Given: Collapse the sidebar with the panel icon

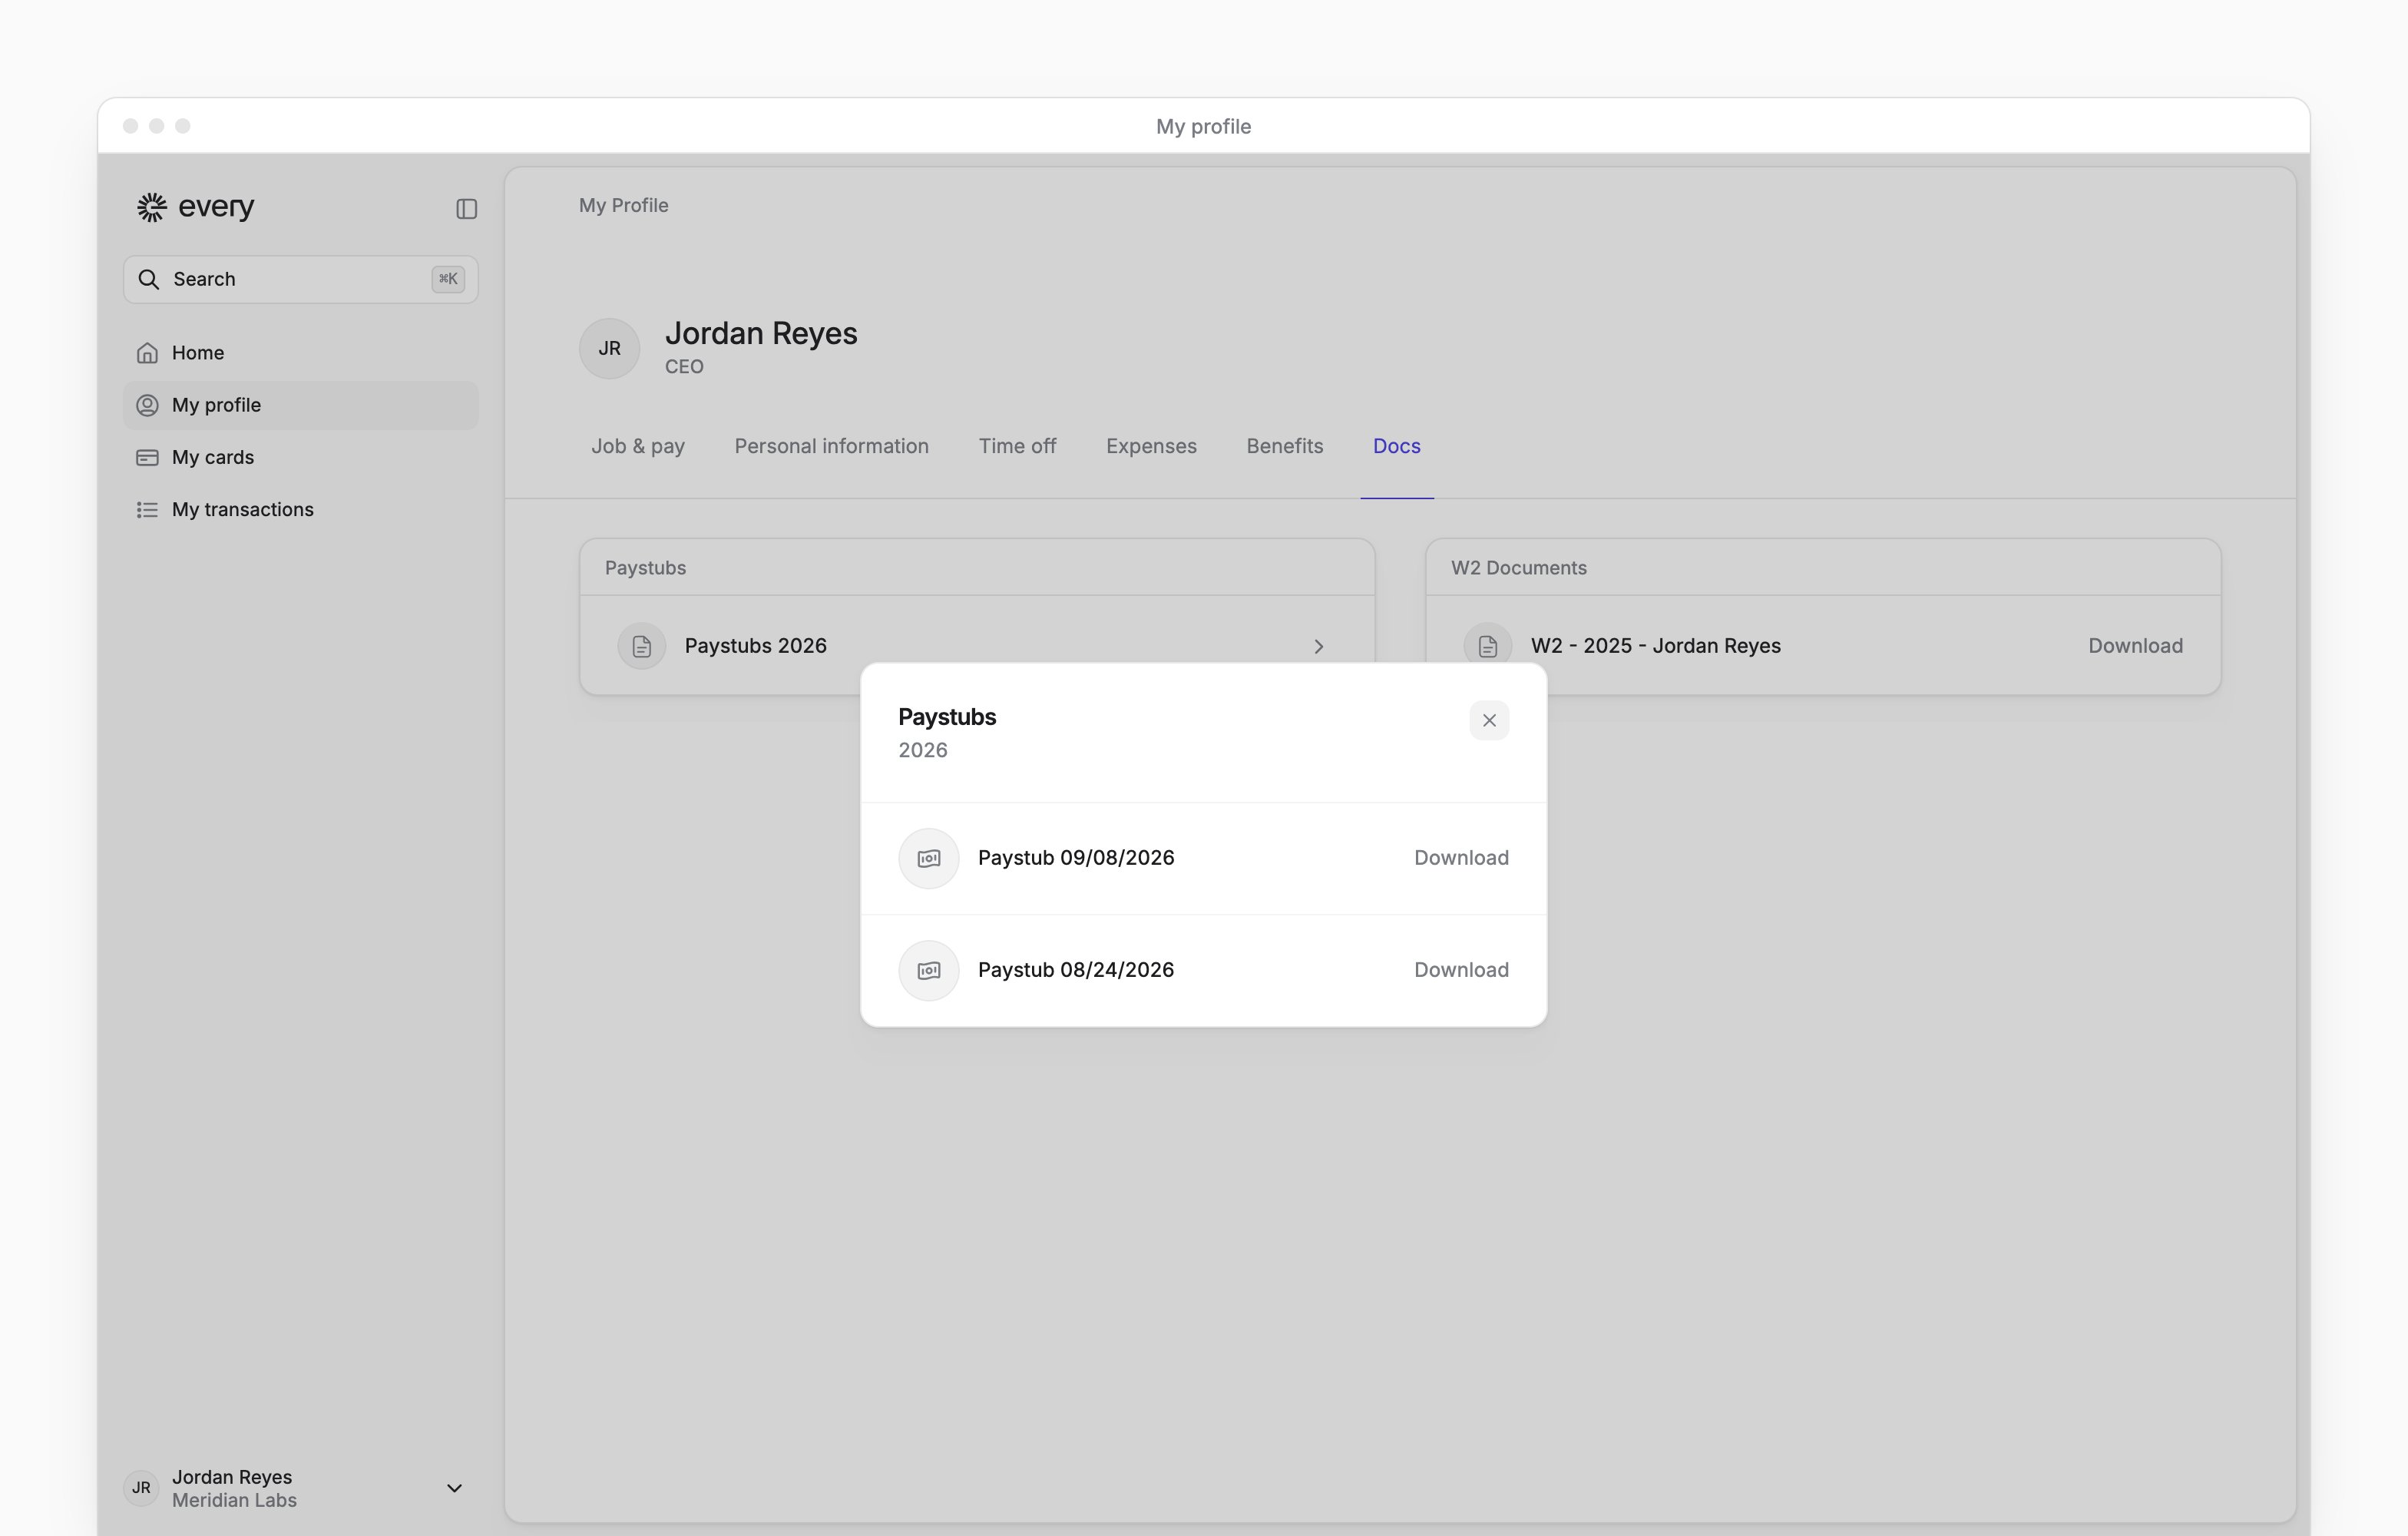Looking at the screenshot, I should [x=466, y=209].
